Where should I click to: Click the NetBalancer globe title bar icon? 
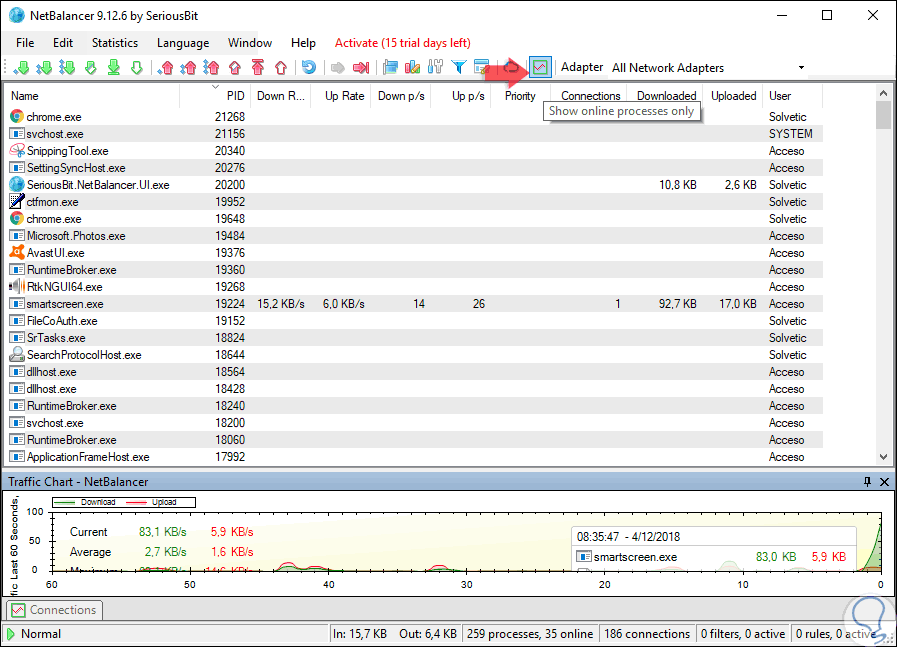[x=17, y=15]
